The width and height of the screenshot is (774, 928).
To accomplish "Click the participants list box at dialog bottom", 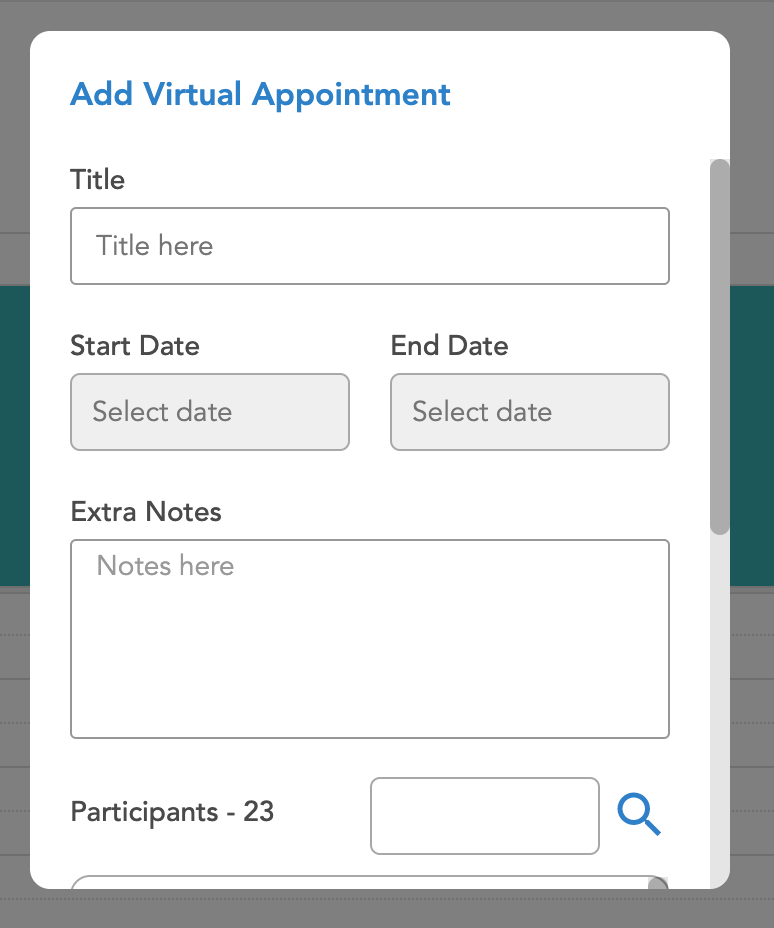I will 360,882.
